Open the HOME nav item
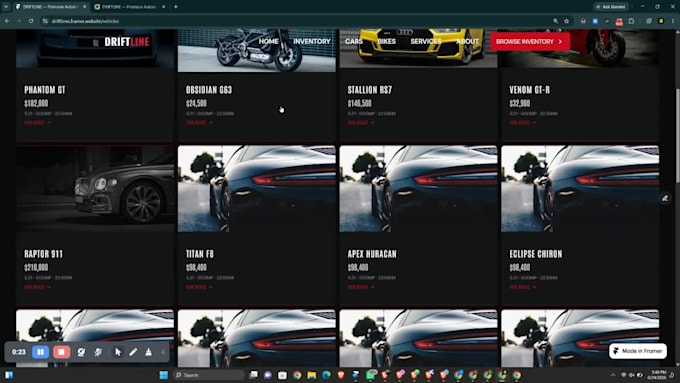The height and width of the screenshot is (383, 680). tap(268, 41)
